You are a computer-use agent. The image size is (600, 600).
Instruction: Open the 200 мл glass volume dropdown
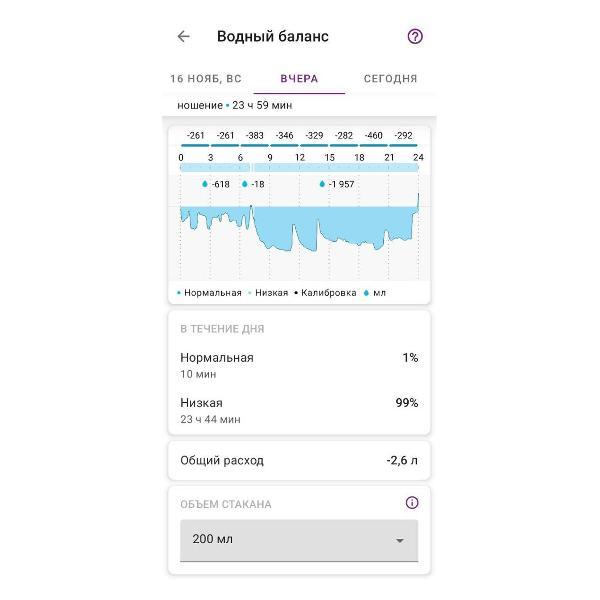point(298,540)
